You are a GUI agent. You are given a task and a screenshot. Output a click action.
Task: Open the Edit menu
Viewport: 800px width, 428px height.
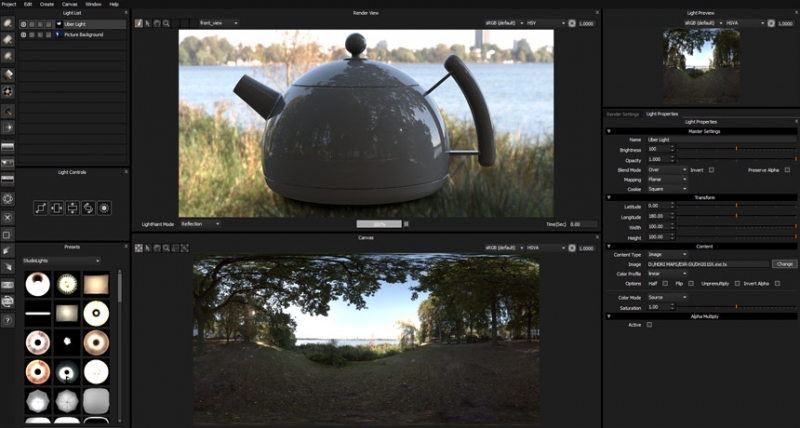(28, 4)
